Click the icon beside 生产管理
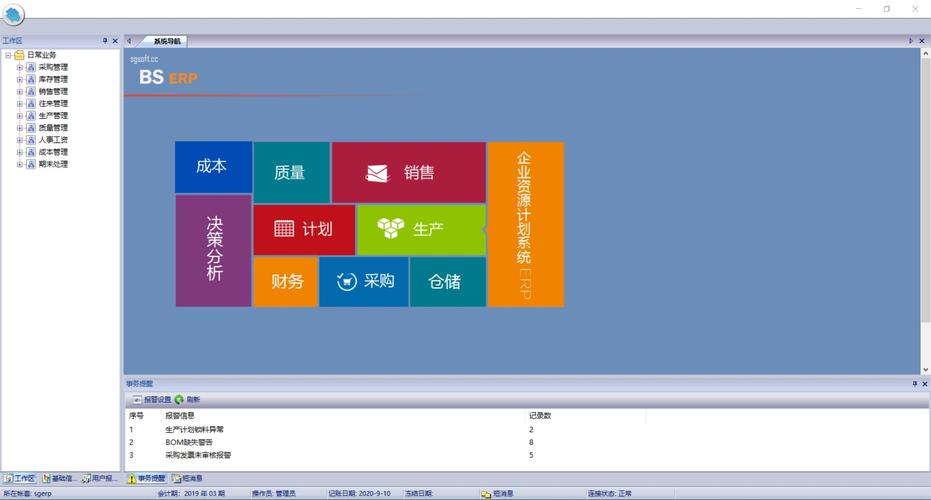Screen dimensions: 931x500 click(31, 116)
